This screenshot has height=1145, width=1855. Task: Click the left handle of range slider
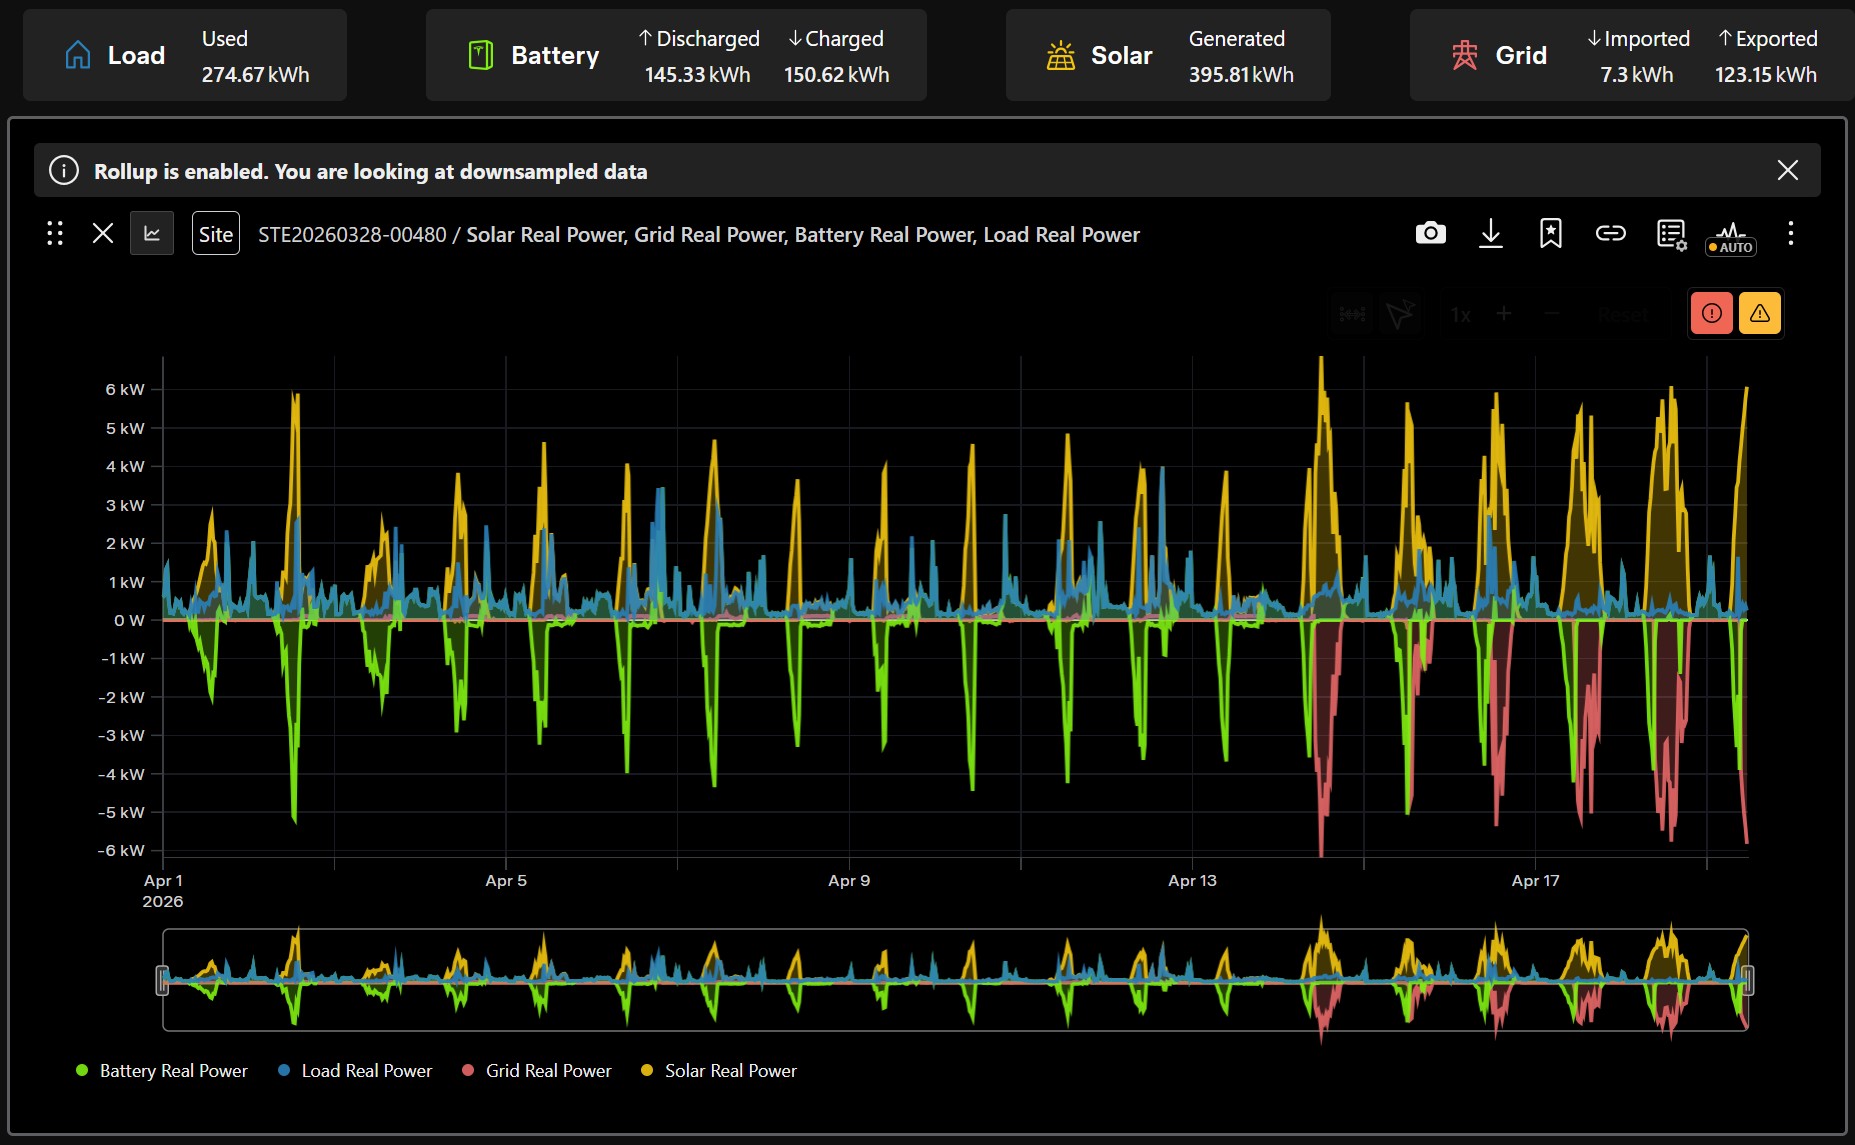[x=162, y=980]
